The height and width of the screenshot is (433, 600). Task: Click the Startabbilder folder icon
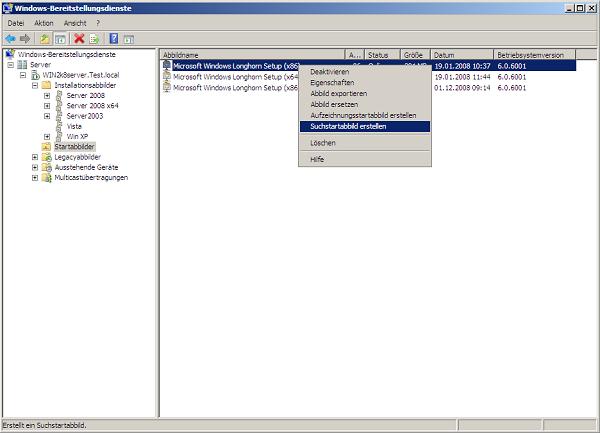(x=46, y=147)
